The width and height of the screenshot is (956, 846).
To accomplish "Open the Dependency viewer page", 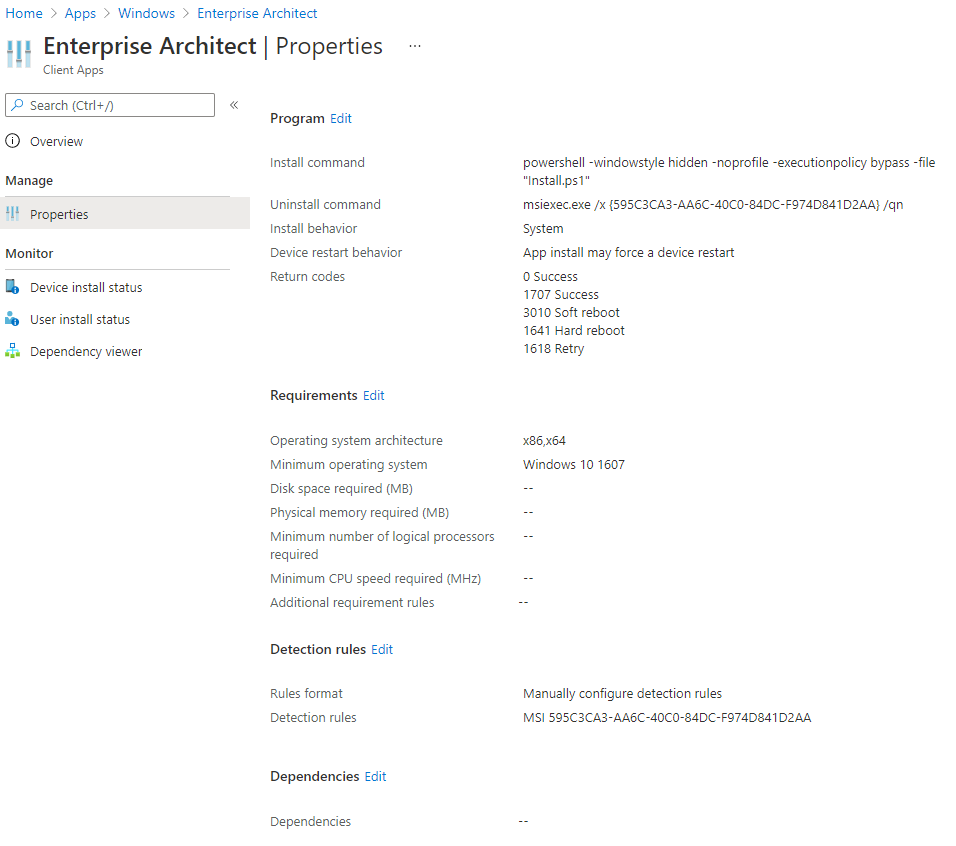I will point(86,351).
